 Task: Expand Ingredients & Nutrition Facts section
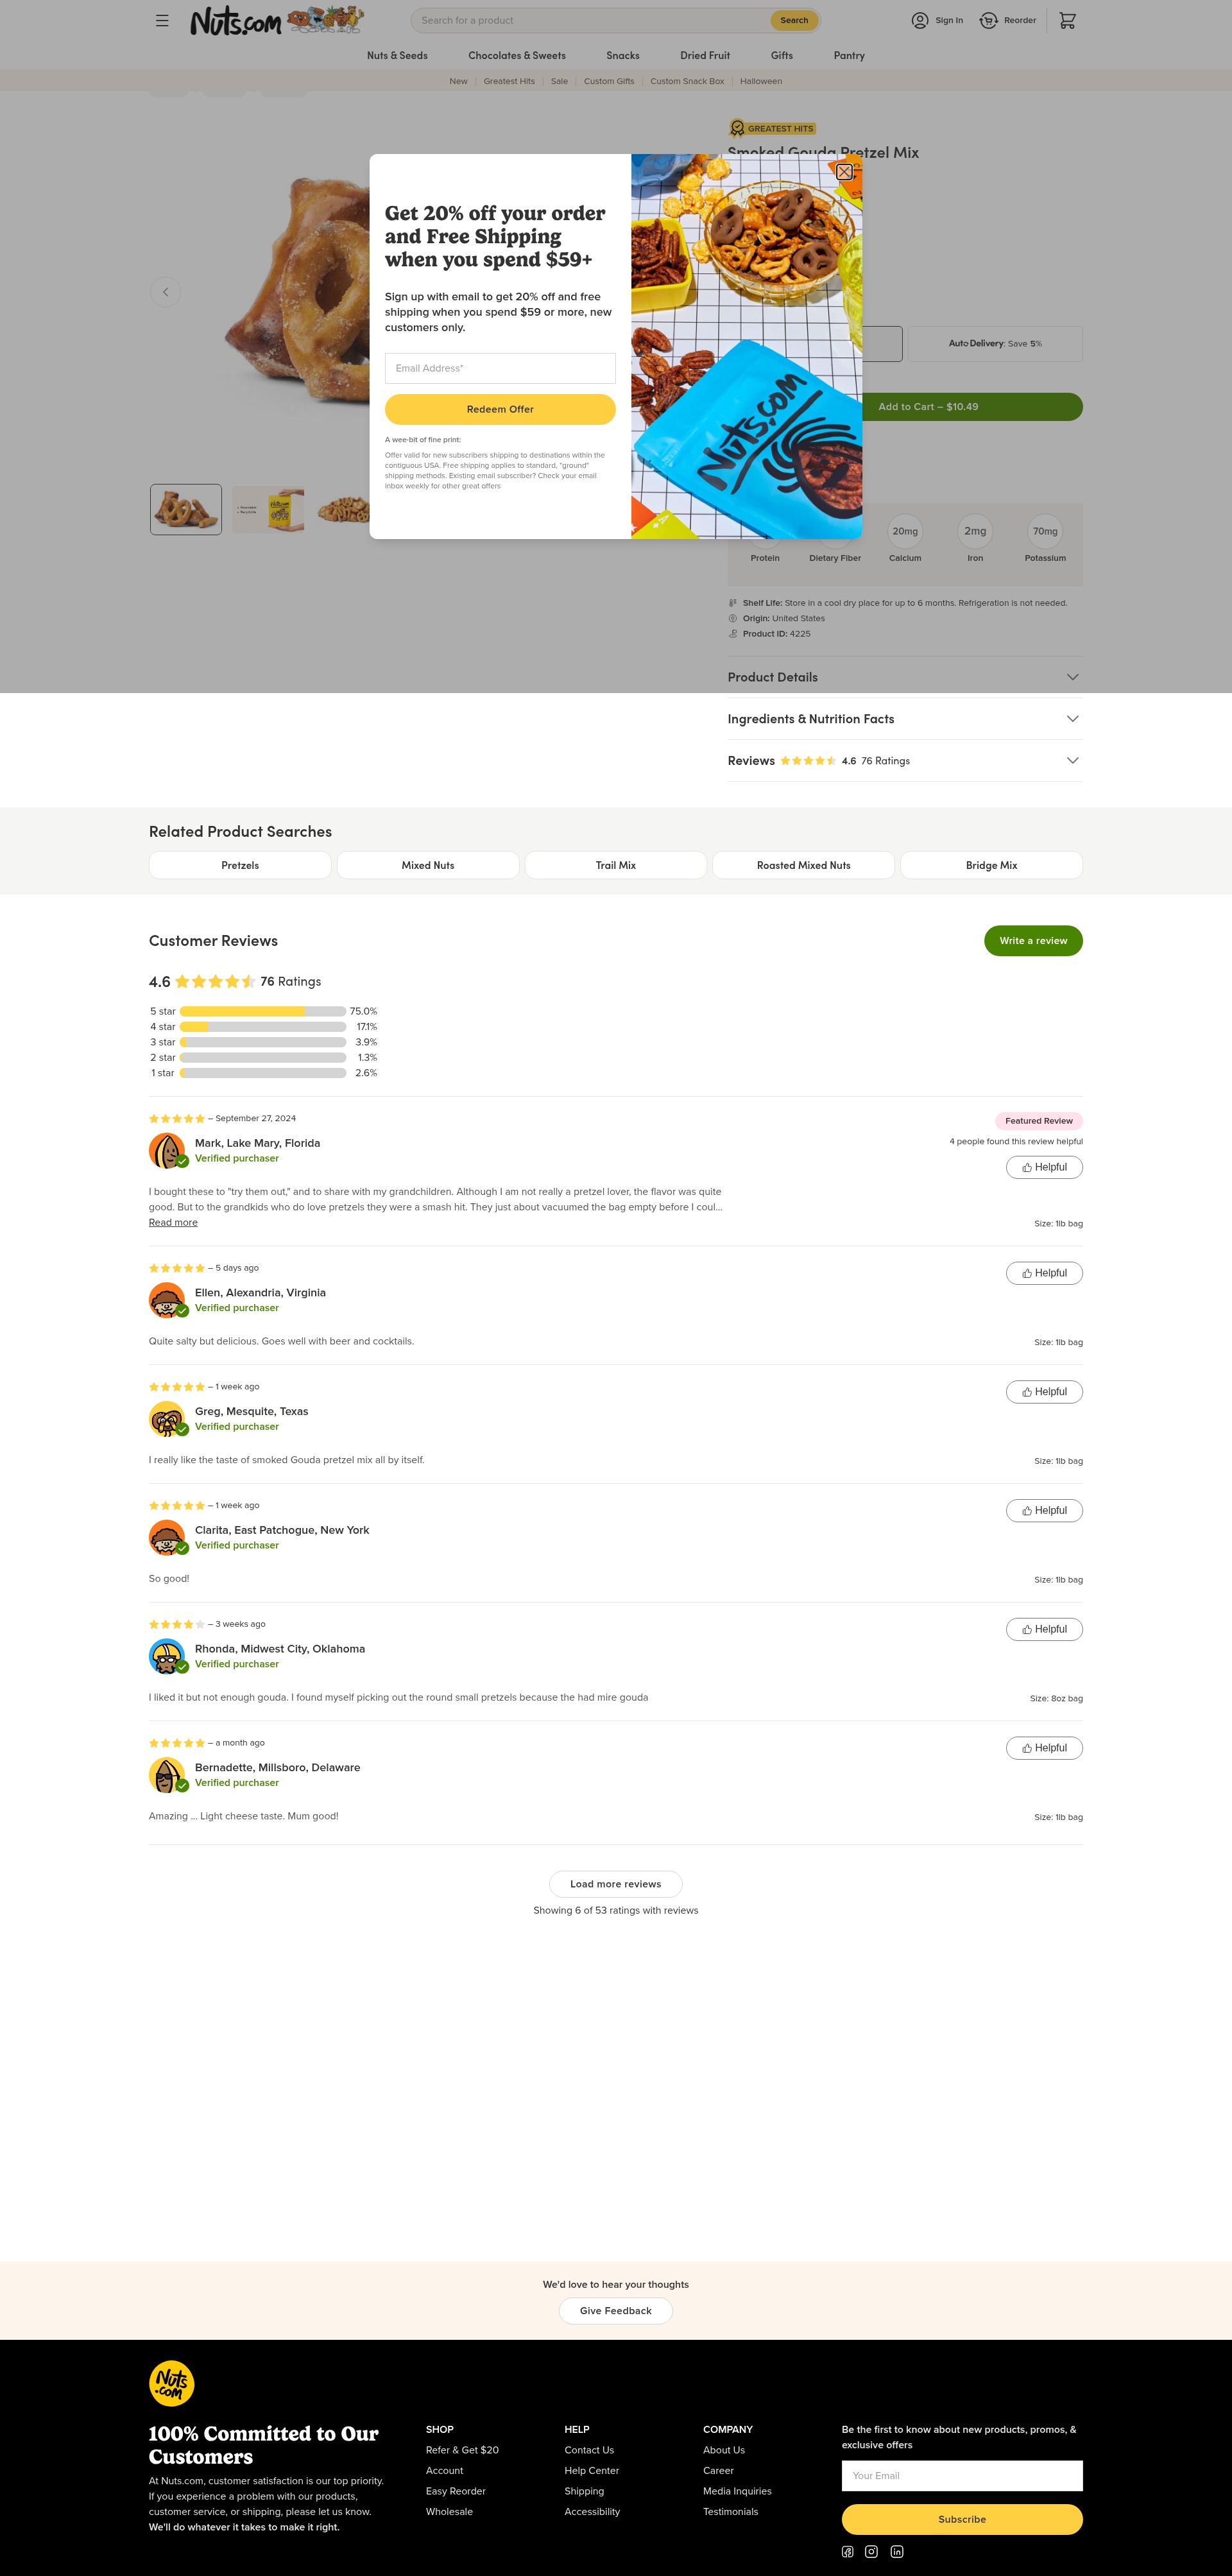[x=905, y=719]
